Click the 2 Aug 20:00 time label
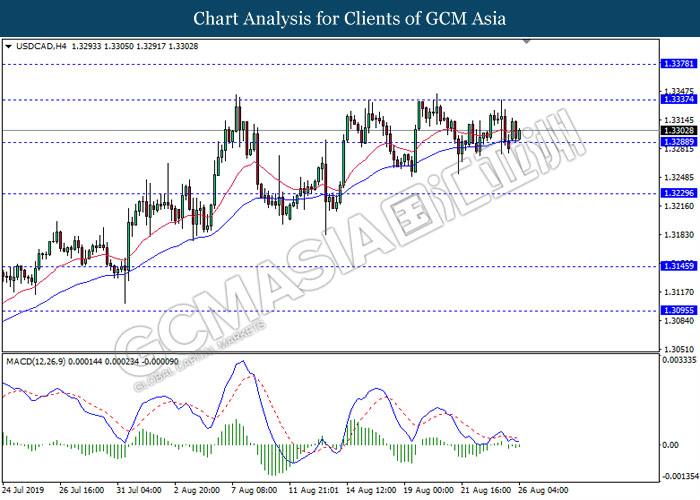The height and width of the screenshot is (500, 700). 197,490
